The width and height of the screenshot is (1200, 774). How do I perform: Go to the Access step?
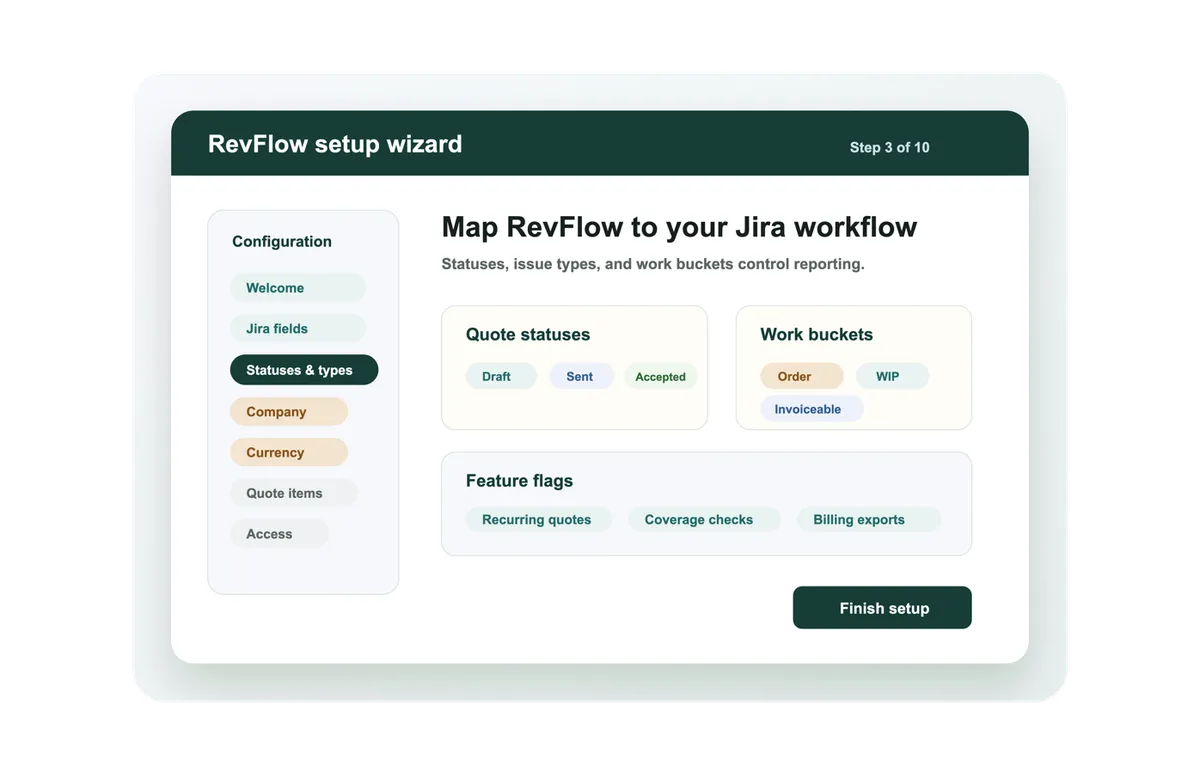[279, 534]
